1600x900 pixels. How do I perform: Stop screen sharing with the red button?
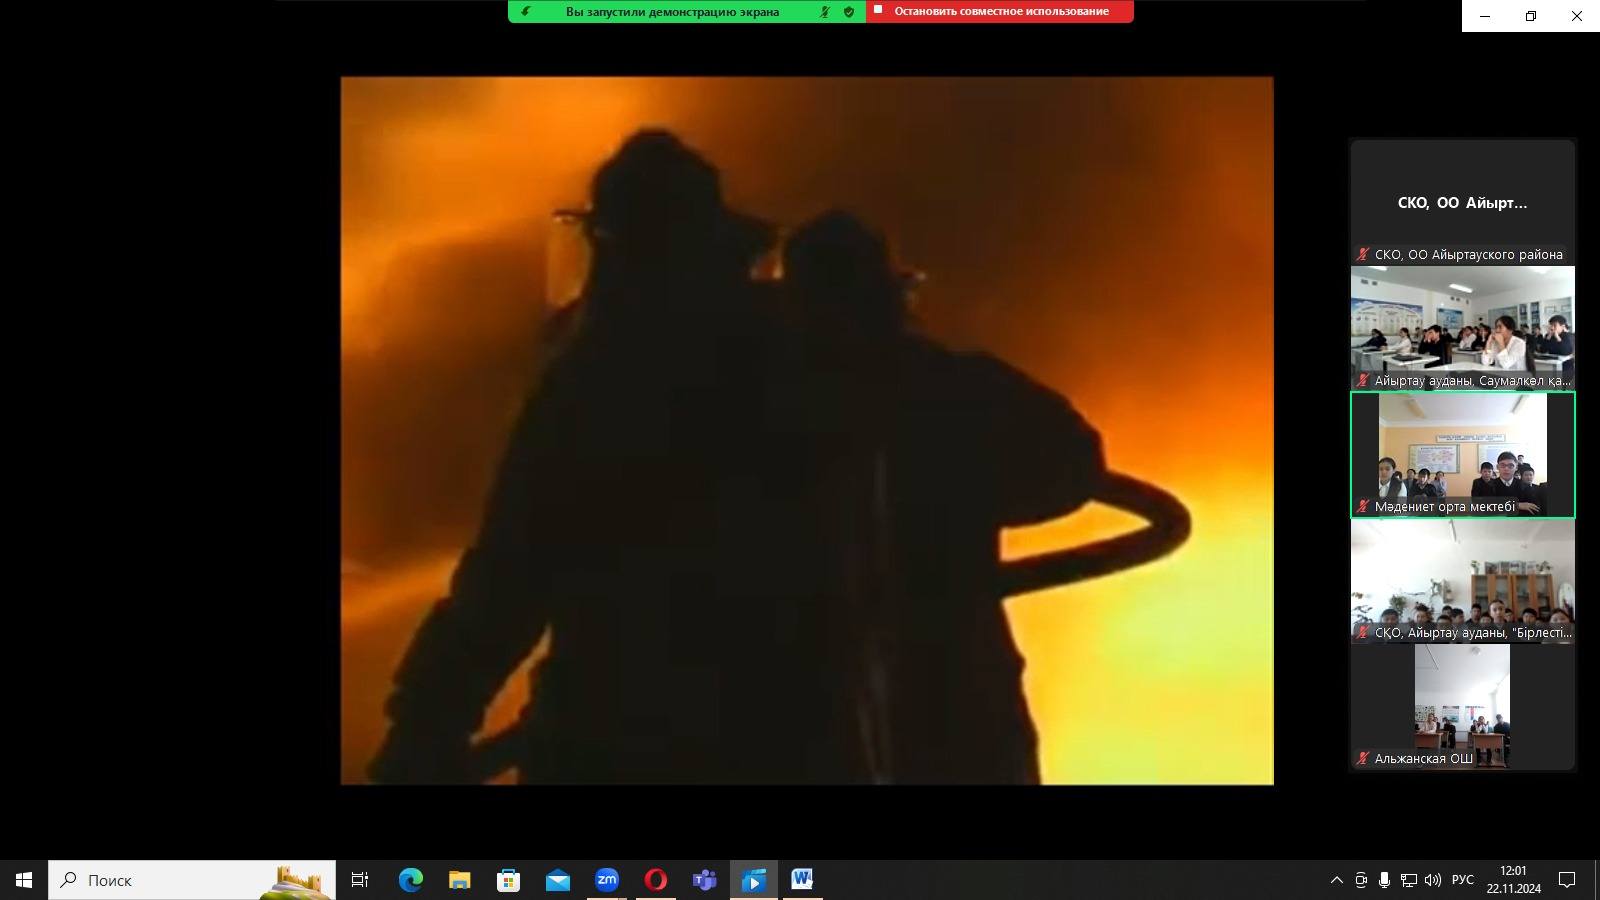click(1000, 11)
